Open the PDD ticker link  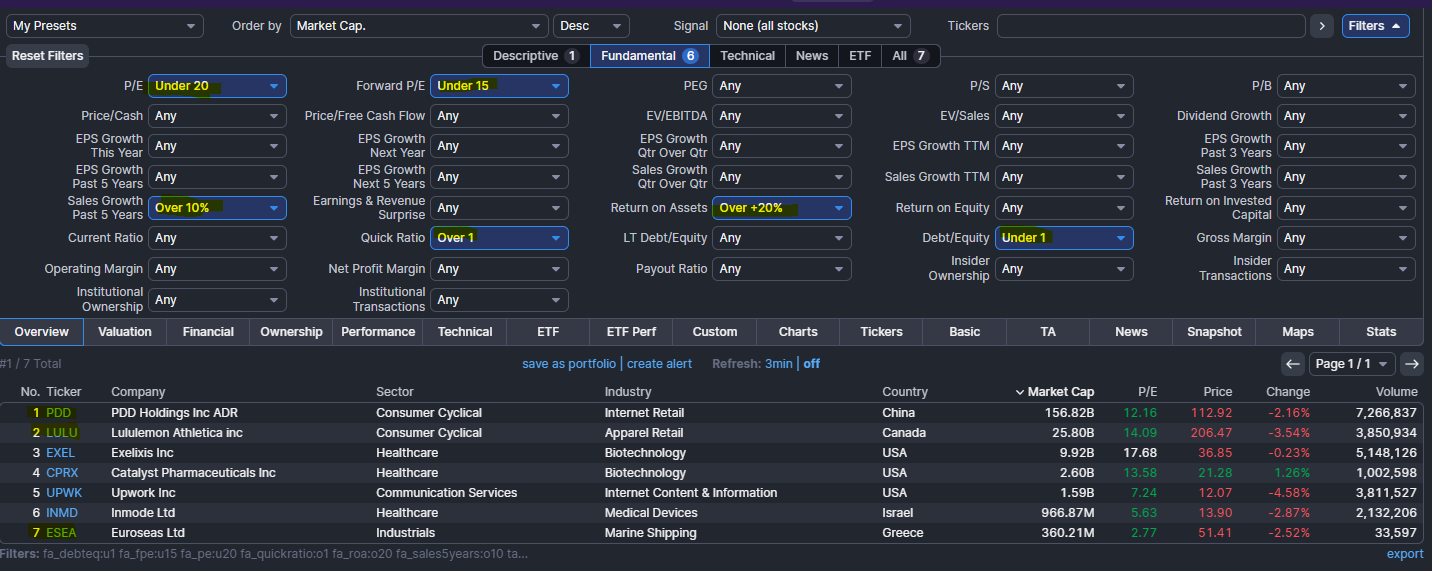(59, 413)
